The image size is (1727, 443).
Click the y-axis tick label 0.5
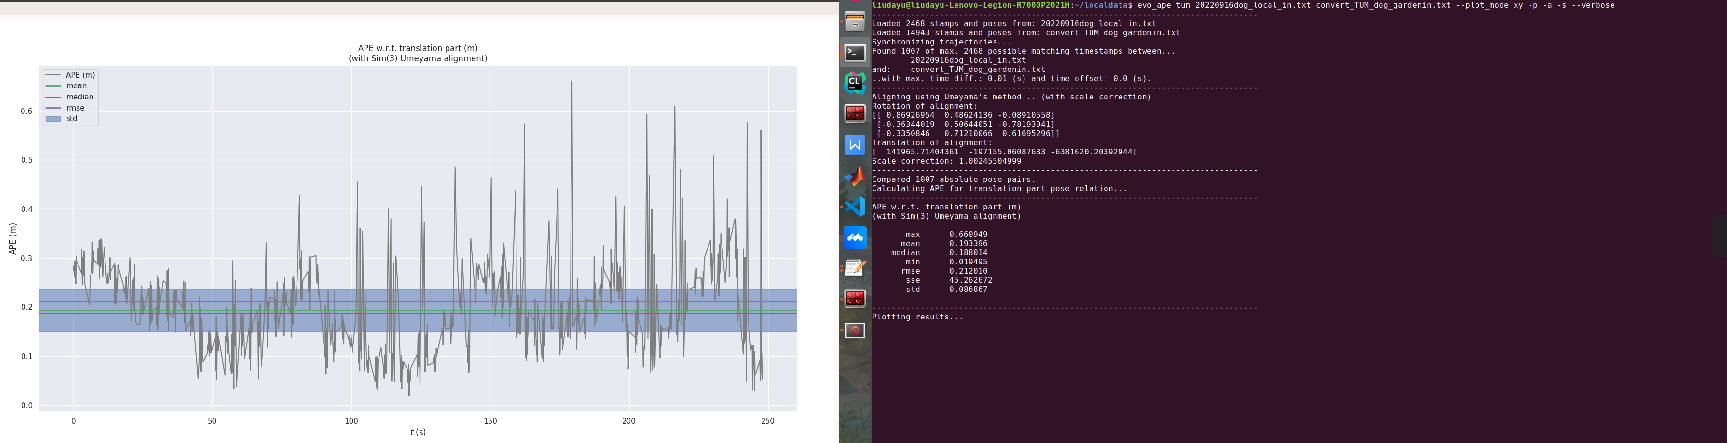click(x=26, y=160)
